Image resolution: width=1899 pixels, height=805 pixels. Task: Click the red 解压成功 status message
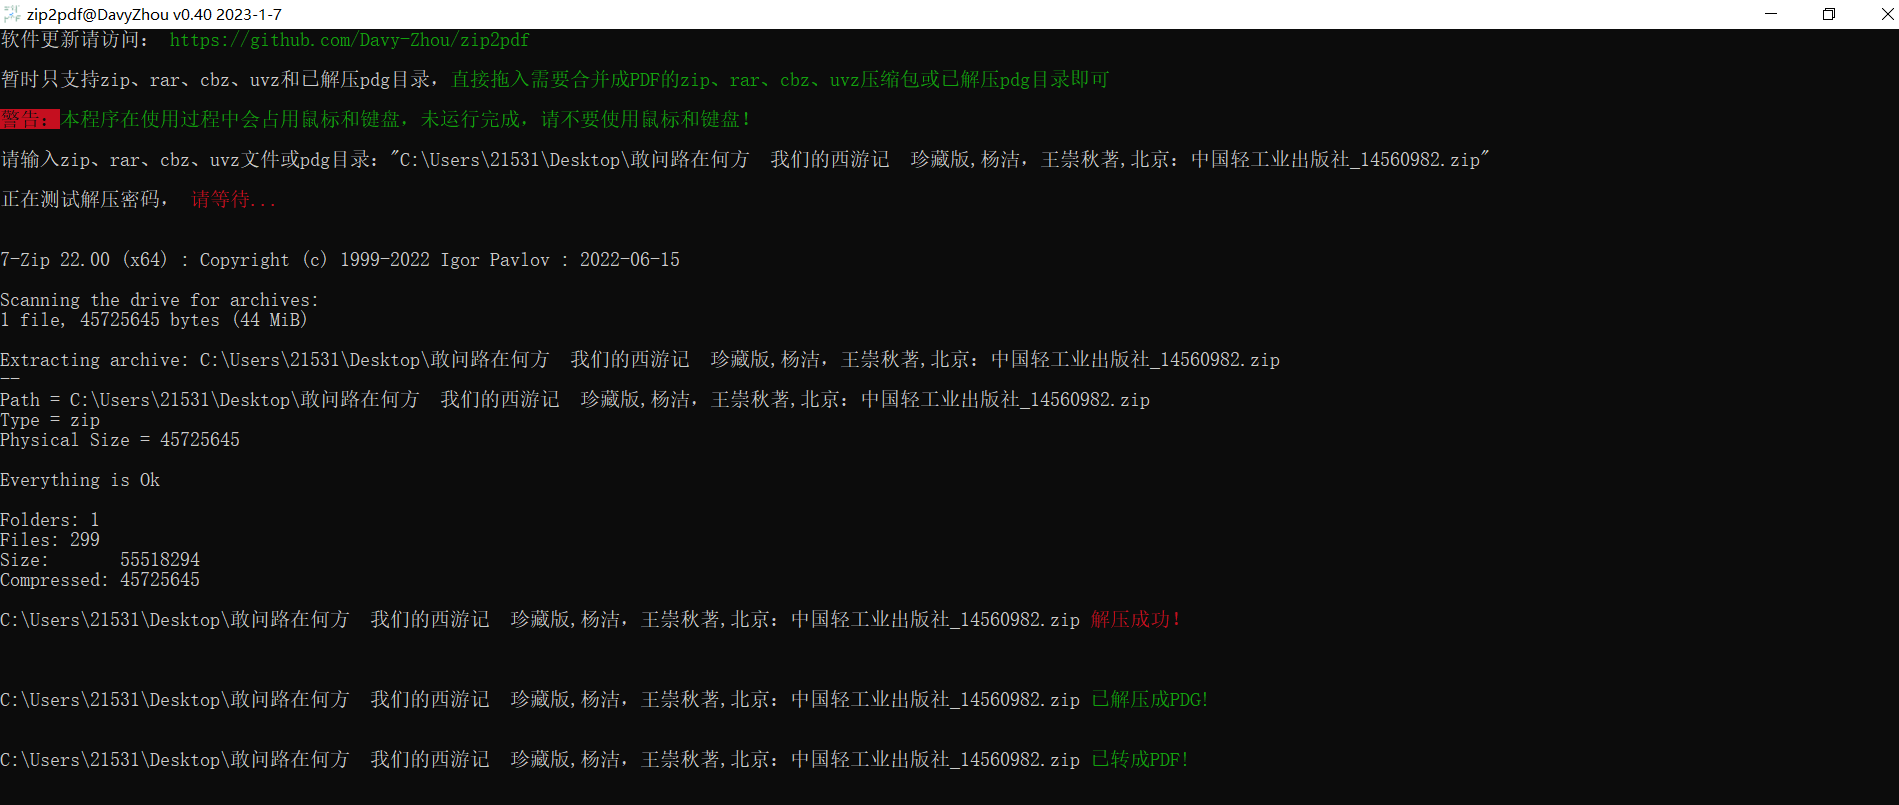coord(1135,620)
